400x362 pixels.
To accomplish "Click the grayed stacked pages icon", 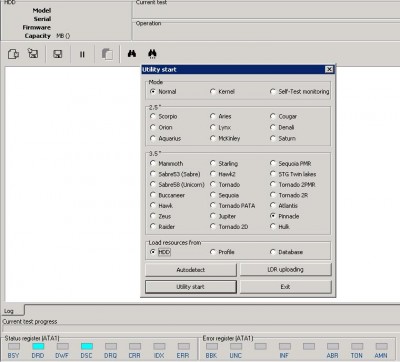I will 107,54.
